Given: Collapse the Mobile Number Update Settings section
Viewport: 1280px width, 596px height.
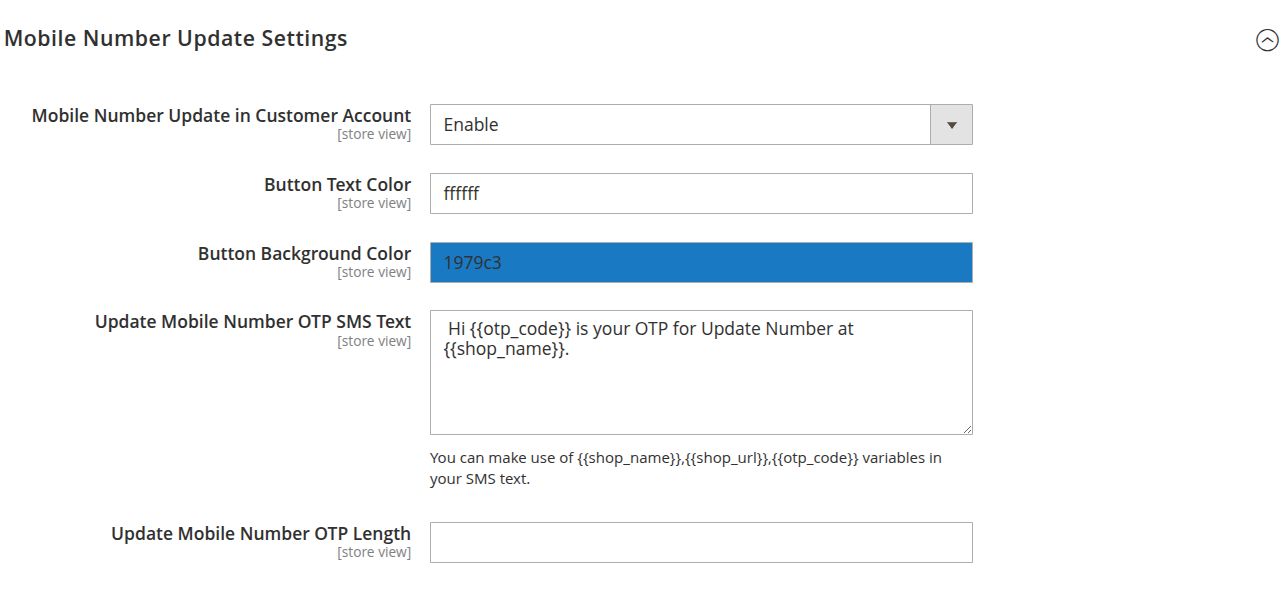Looking at the screenshot, I should tap(1267, 40).
